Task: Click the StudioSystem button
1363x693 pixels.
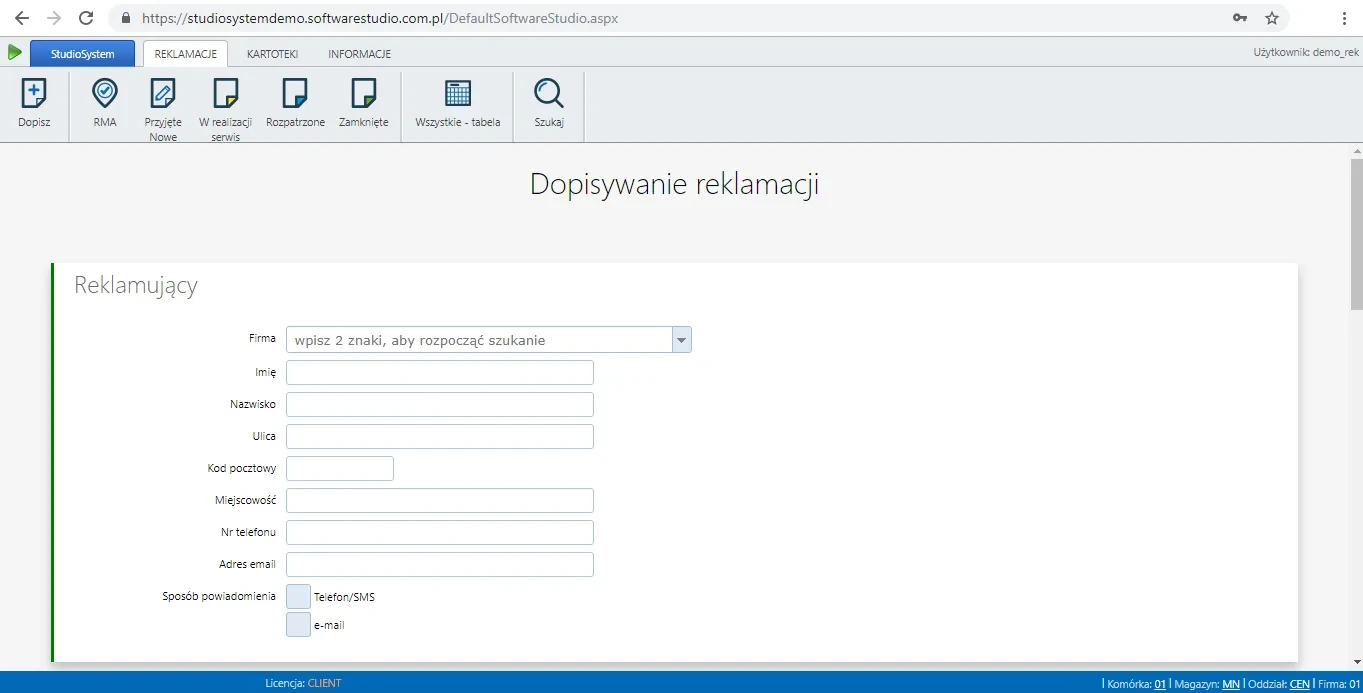Action: click(82, 54)
